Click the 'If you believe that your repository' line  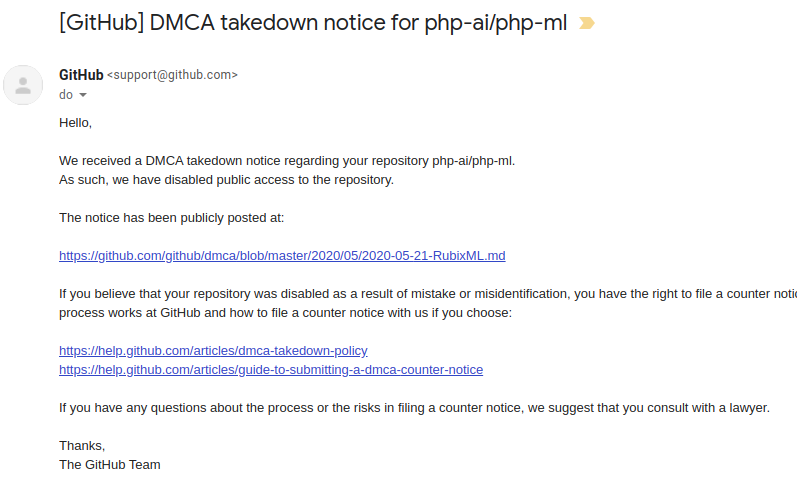tap(428, 294)
